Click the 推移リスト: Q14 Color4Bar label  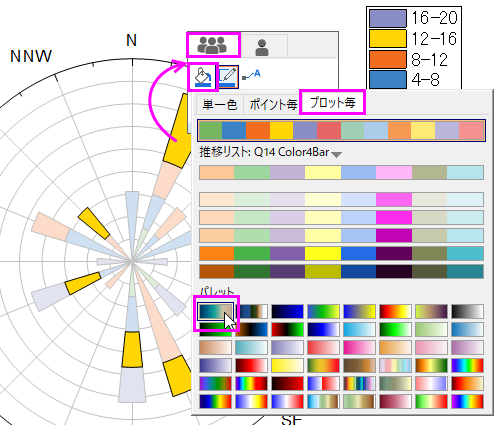264,152
